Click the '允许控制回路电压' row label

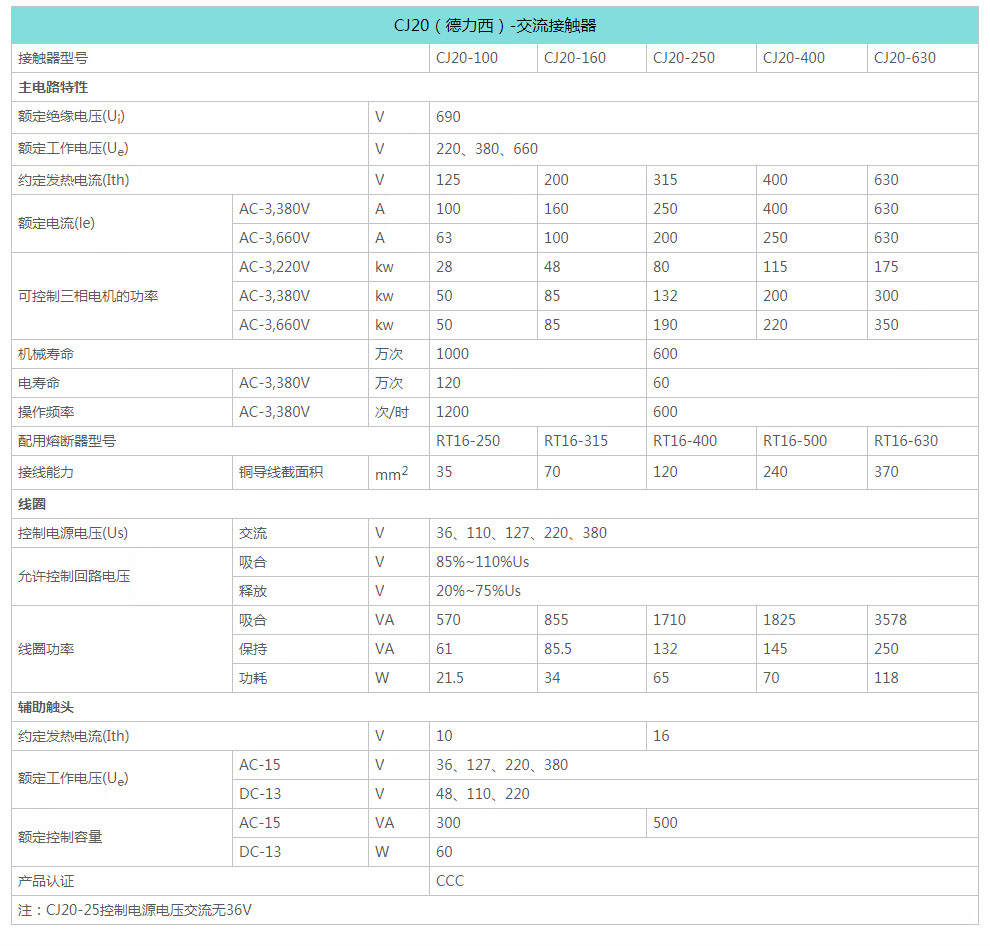(74, 577)
